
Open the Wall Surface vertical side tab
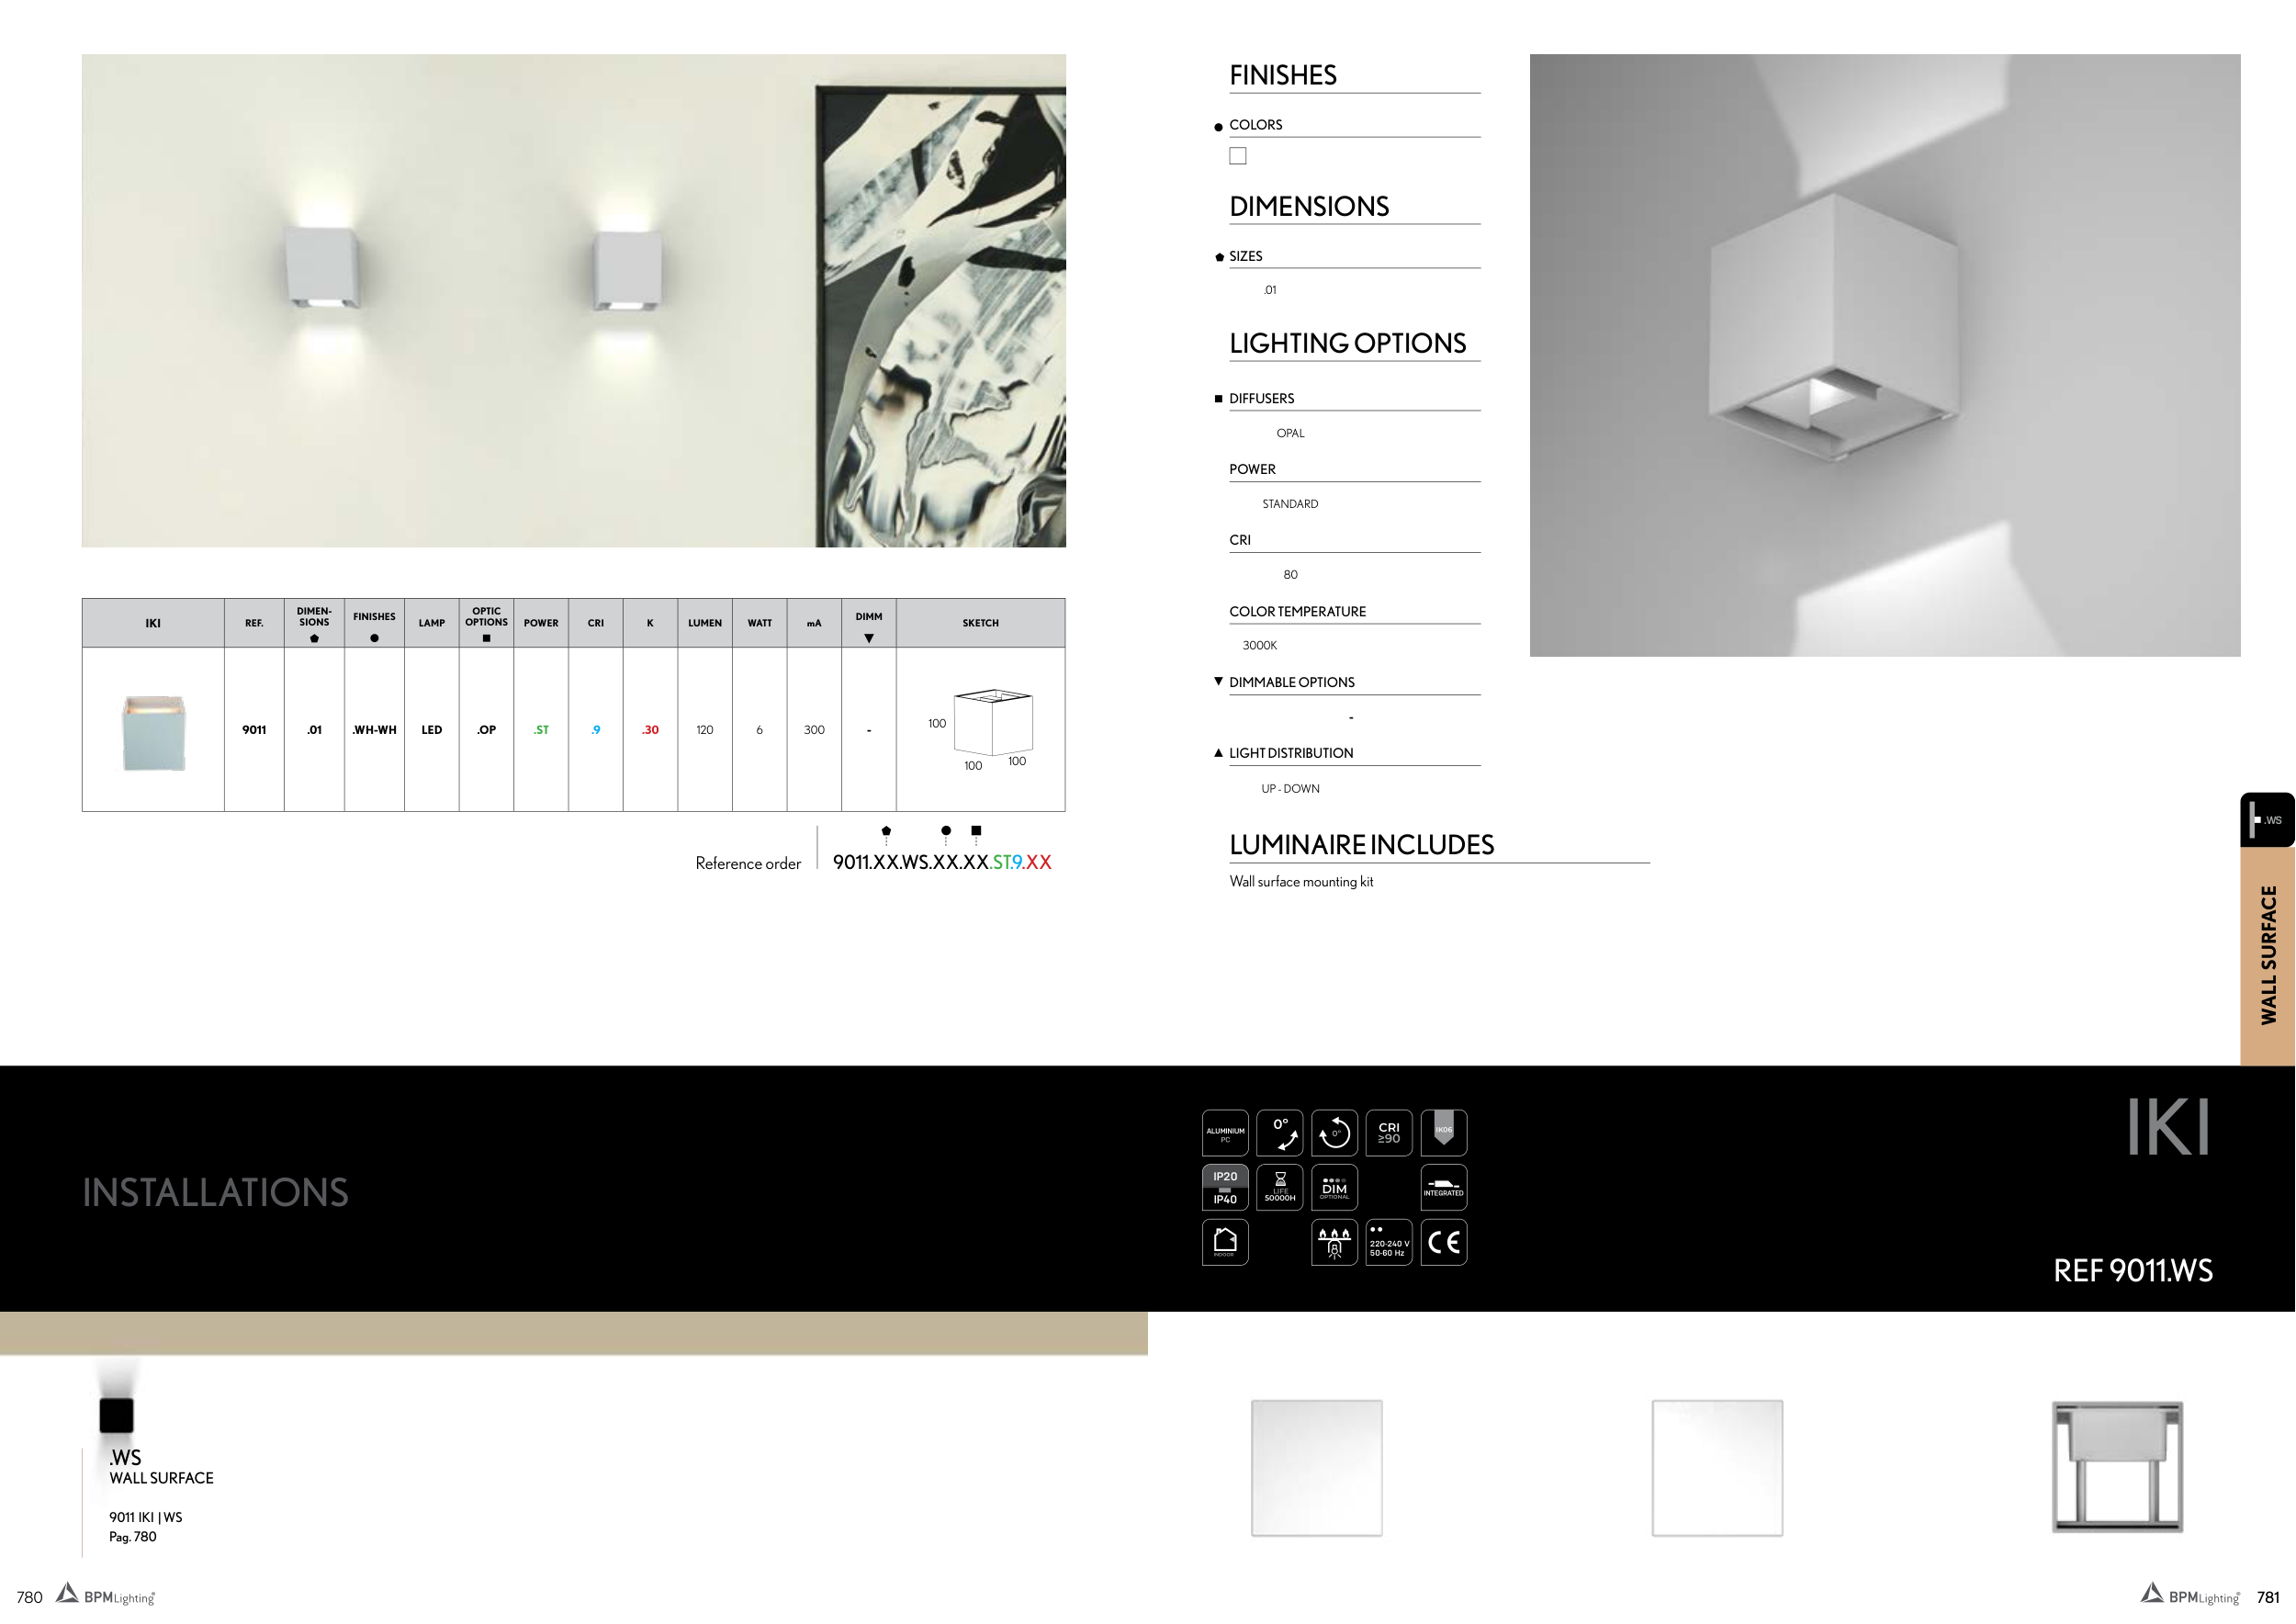coord(2268,955)
